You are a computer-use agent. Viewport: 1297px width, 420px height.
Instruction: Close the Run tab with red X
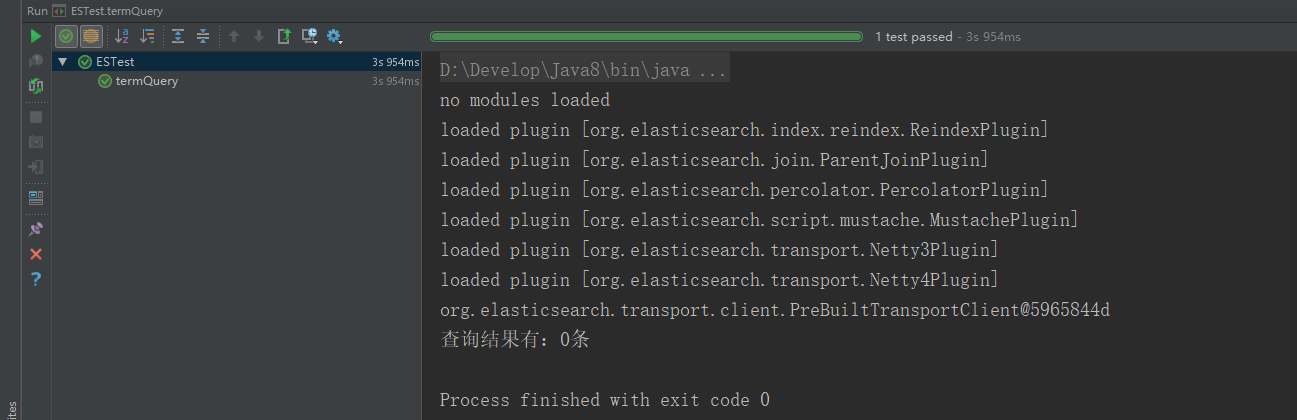[36, 254]
